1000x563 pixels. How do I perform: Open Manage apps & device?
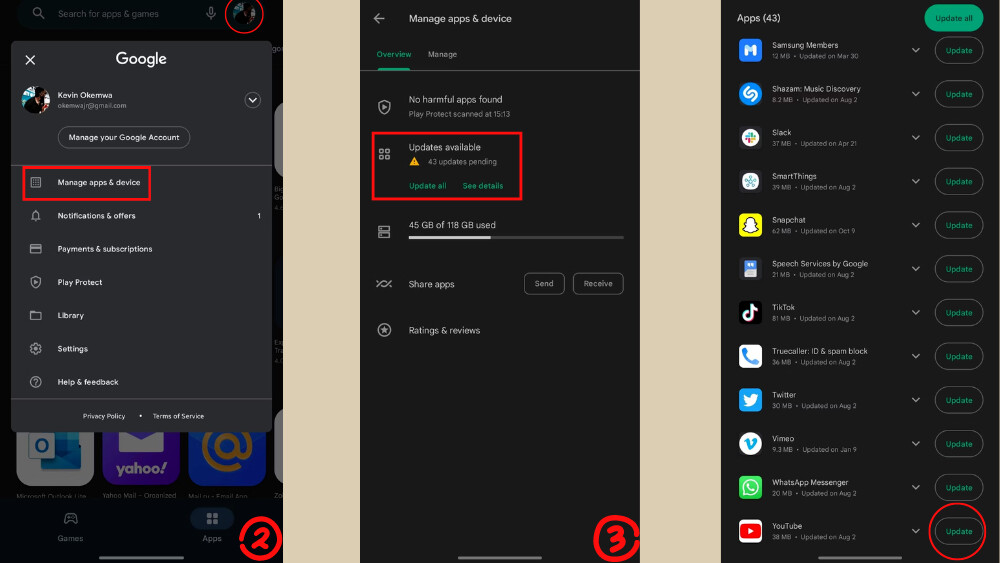(x=98, y=183)
